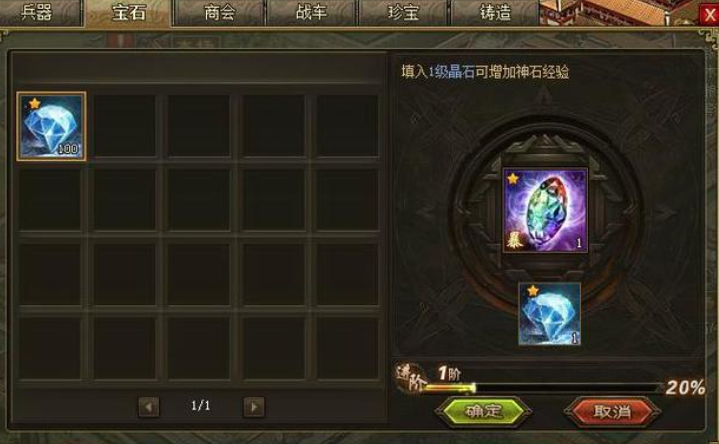Click the 1/1 page indicator
The image size is (719, 444).
[200, 405]
